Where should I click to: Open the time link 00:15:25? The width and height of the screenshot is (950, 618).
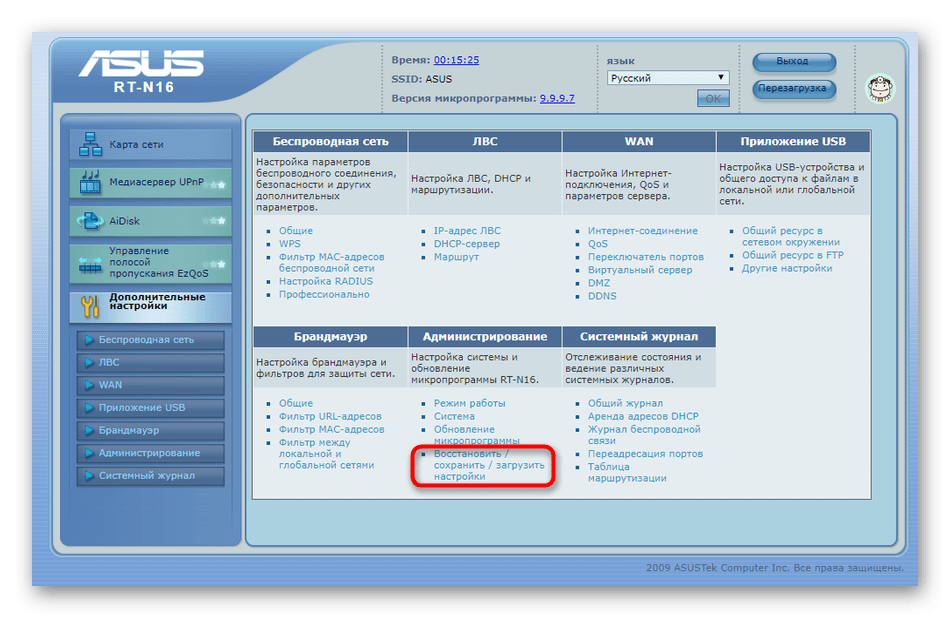(456, 60)
